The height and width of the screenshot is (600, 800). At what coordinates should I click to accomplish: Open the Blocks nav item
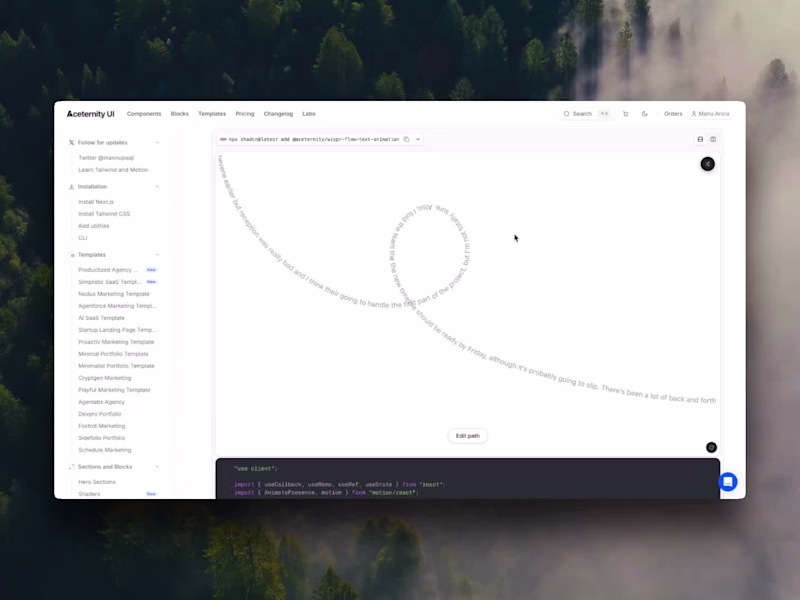click(180, 114)
